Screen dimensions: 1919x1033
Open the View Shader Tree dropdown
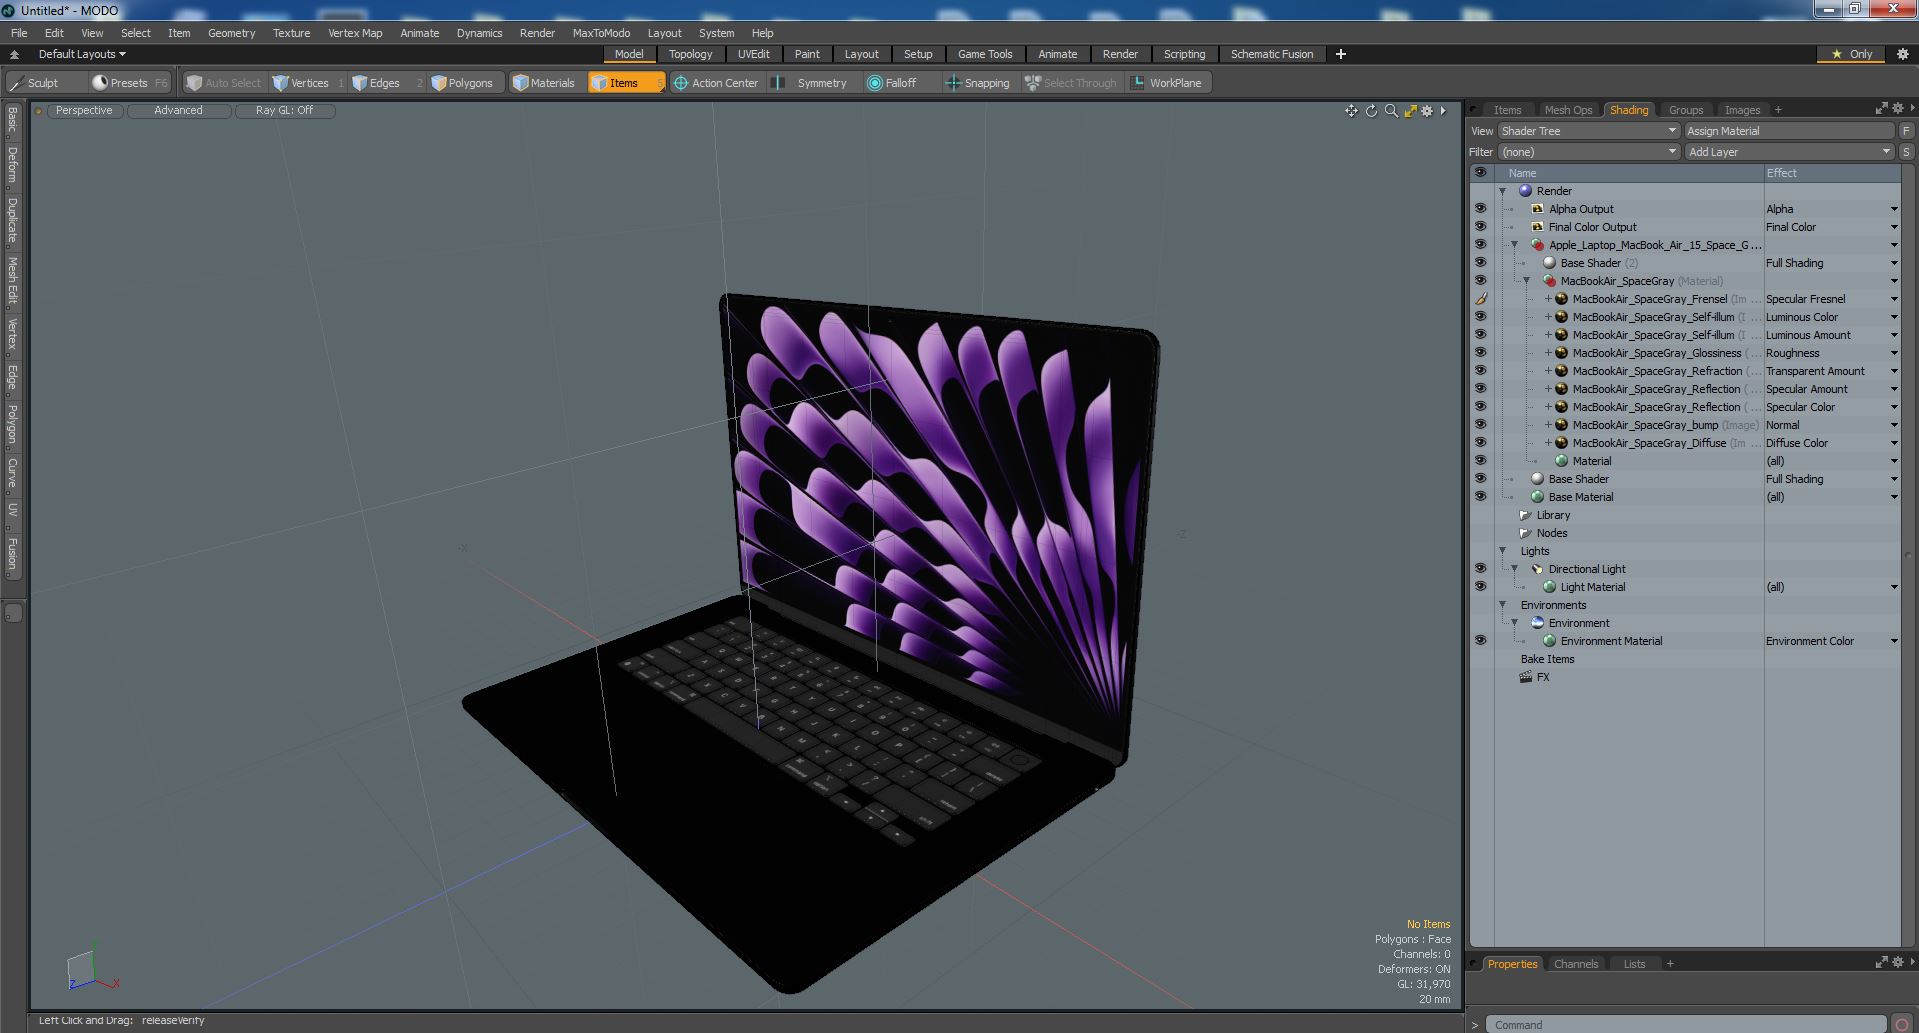[x=1588, y=131]
